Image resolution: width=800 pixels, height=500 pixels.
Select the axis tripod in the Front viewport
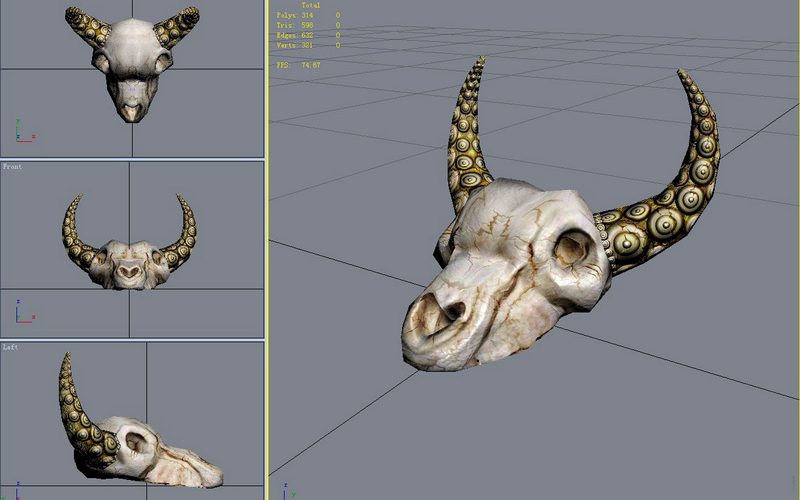(x=22, y=310)
